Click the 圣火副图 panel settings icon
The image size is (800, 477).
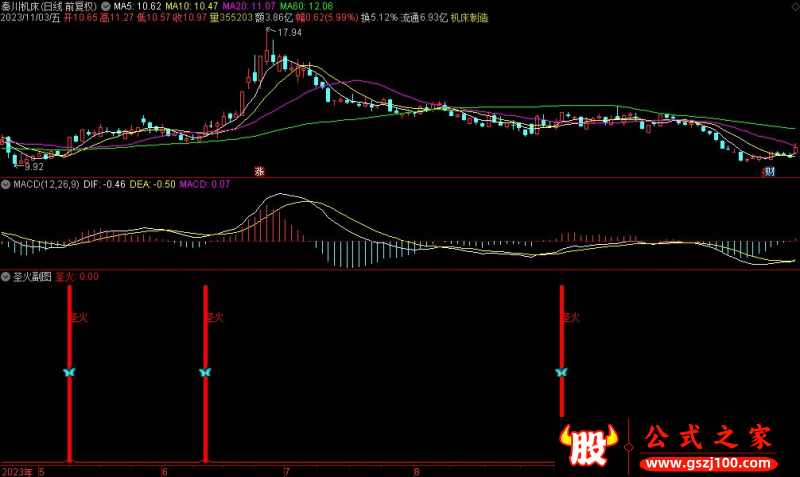(6, 276)
